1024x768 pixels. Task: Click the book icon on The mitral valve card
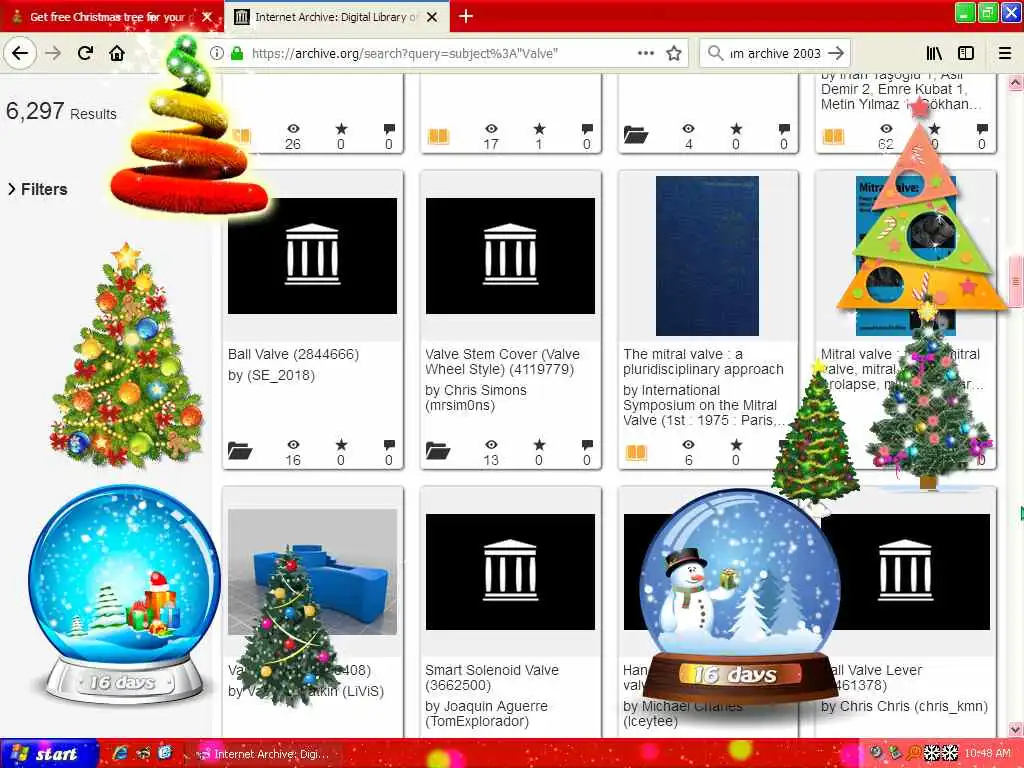point(636,452)
